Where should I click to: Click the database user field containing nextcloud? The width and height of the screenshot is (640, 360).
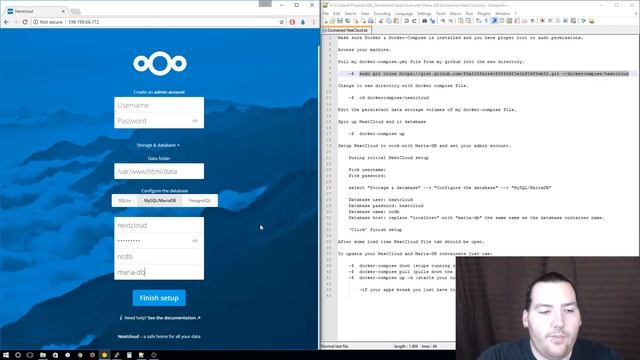coord(159,225)
